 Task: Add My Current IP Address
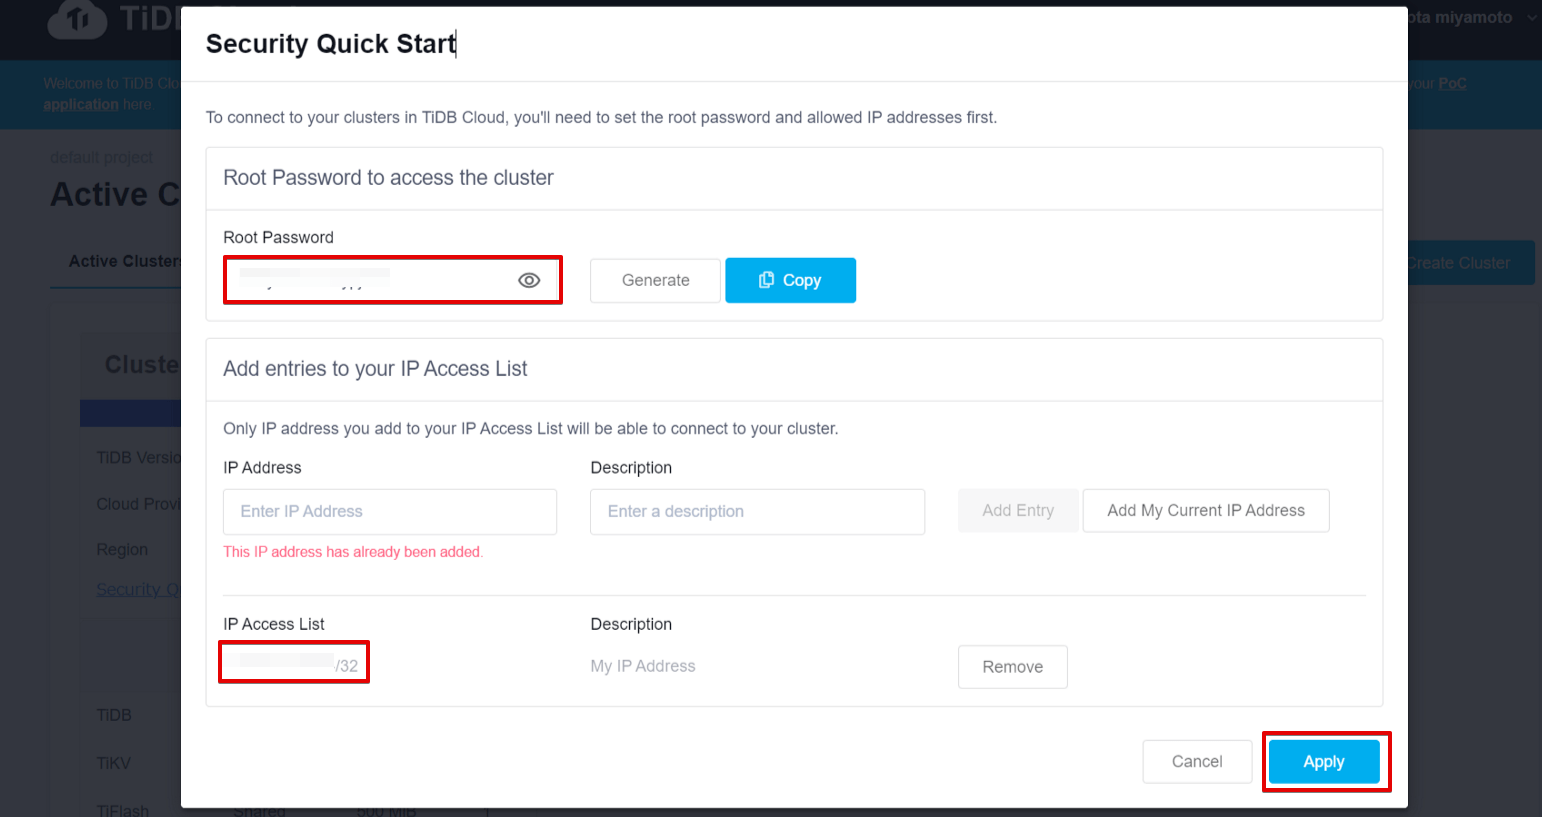[x=1205, y=511]
